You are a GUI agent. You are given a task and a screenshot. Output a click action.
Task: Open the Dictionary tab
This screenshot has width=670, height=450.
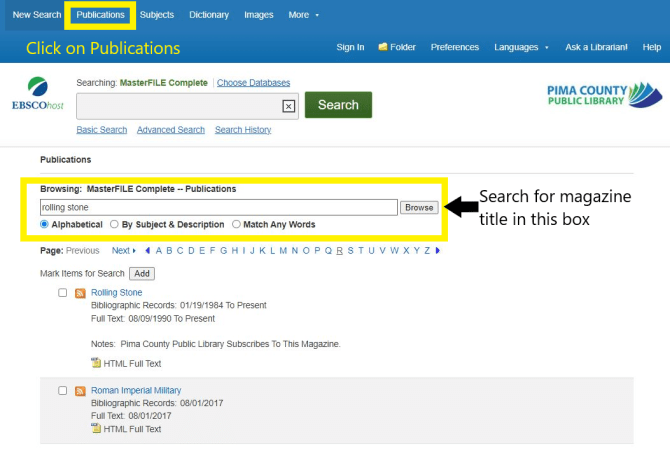209,15
